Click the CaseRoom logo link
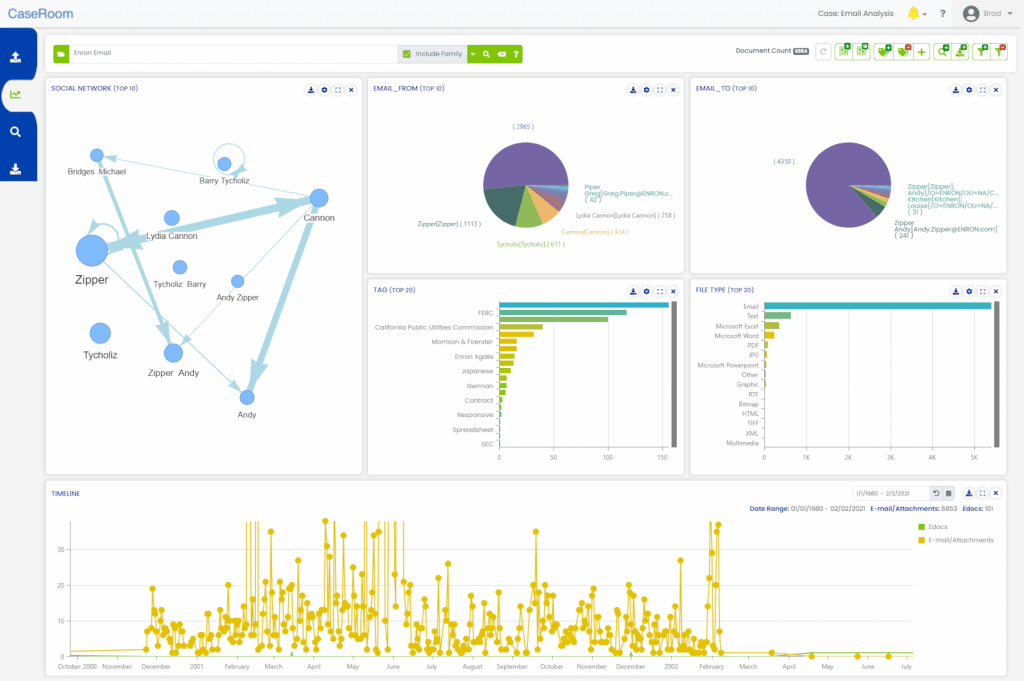Screen dimensions: 1024x681 click(40, 14)
